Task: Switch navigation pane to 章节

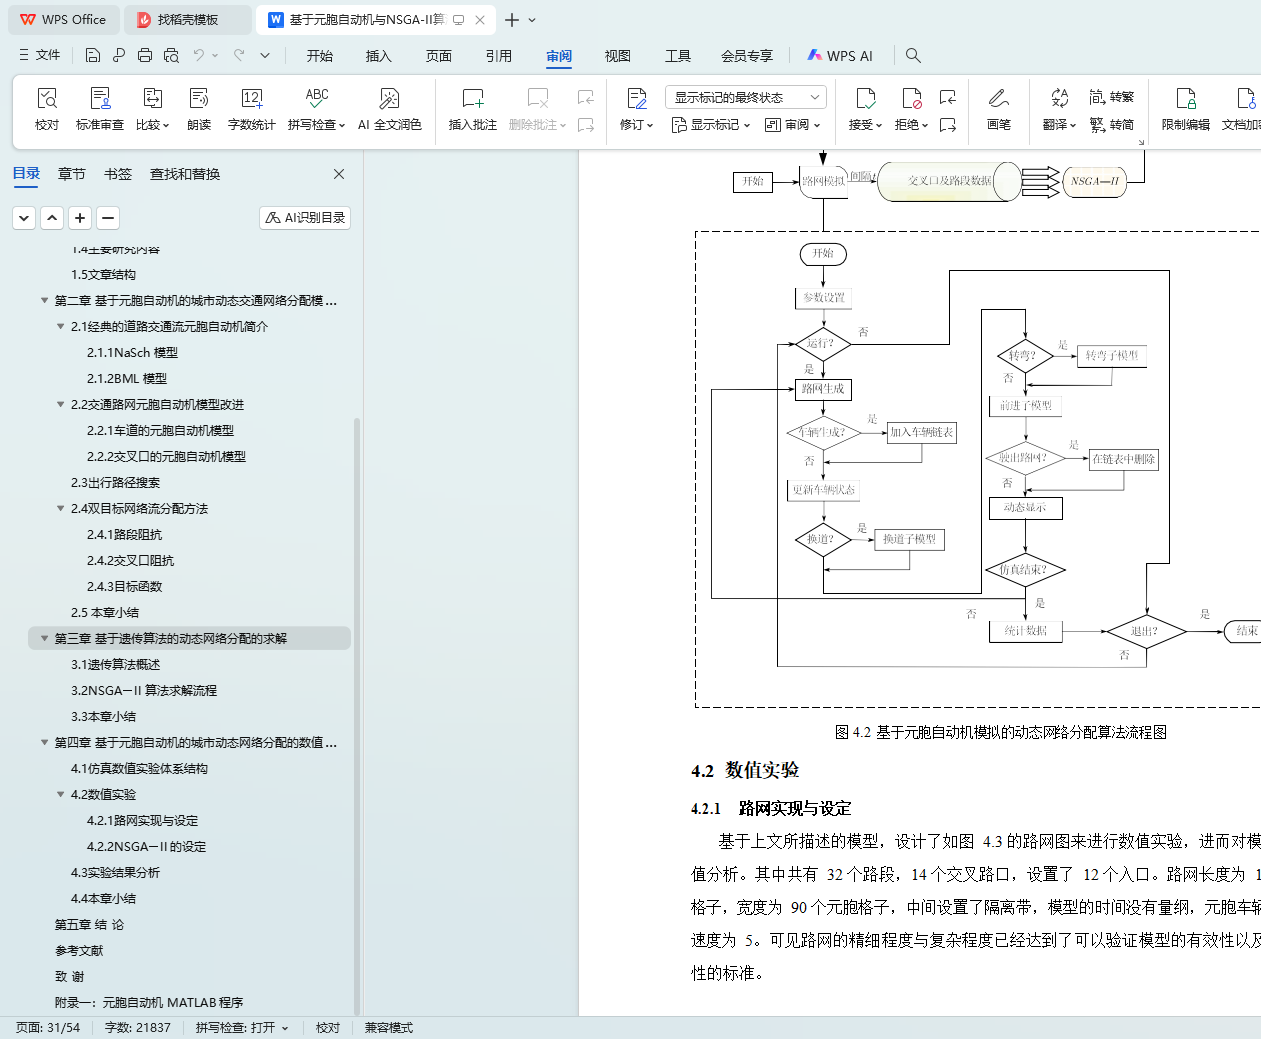Action: click(72, 174)
